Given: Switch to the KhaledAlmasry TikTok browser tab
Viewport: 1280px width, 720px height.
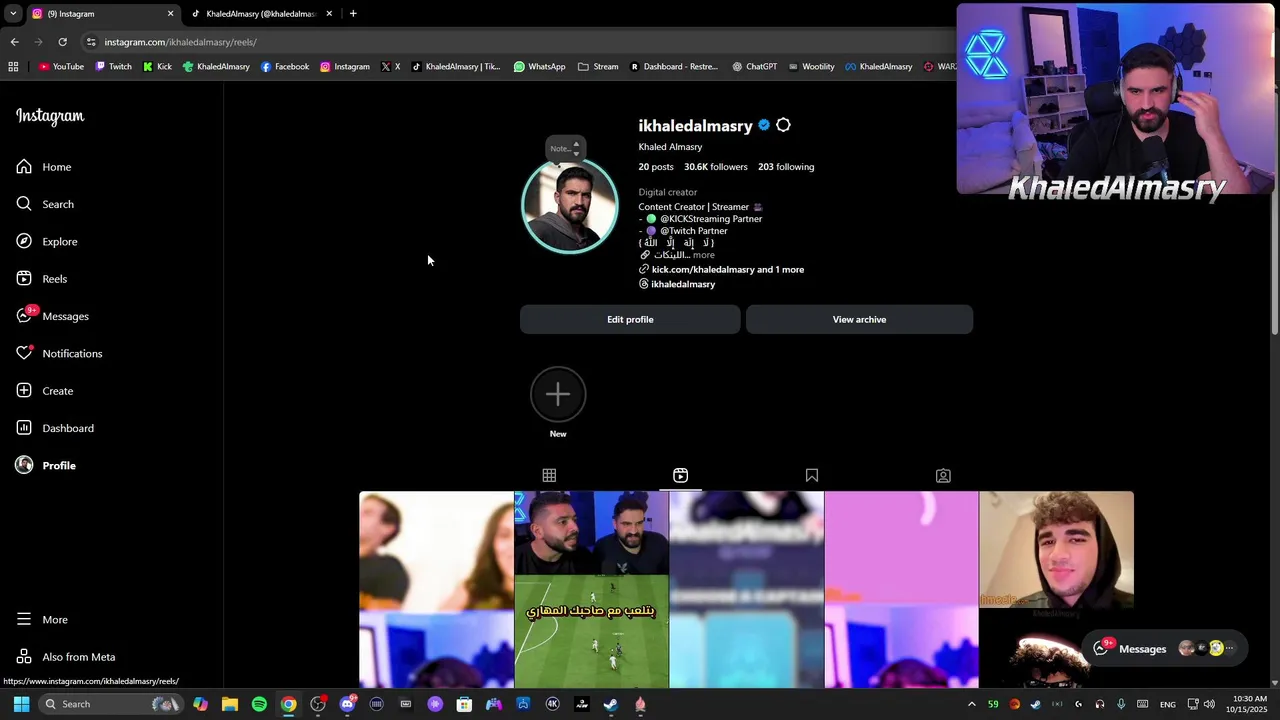Looking at the screenshot, I should (260, 14).
